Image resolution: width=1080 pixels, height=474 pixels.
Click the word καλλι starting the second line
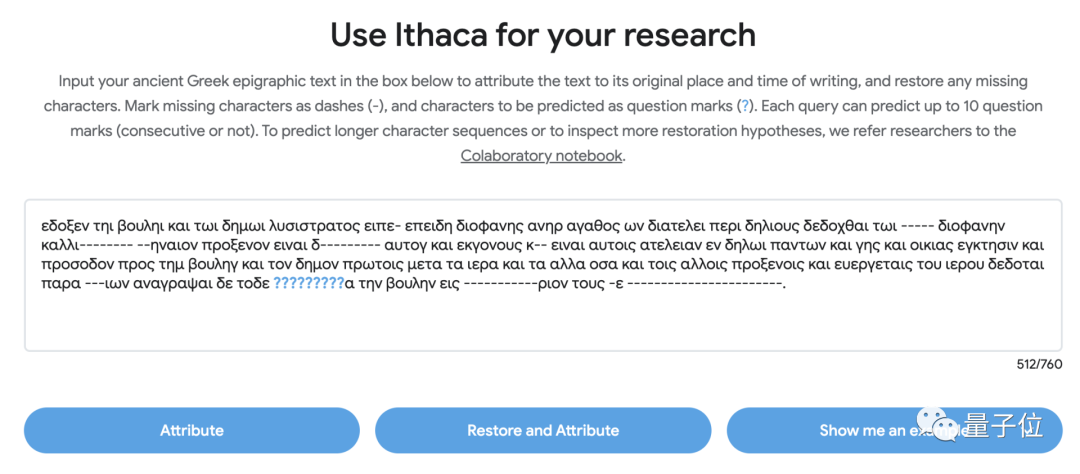click(58, 244)
